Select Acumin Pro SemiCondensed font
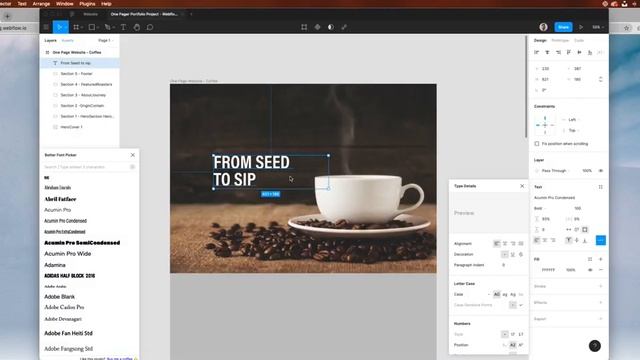Image resolution: width=640 pixels, height=360 pixels. click(x=82, y=243)
